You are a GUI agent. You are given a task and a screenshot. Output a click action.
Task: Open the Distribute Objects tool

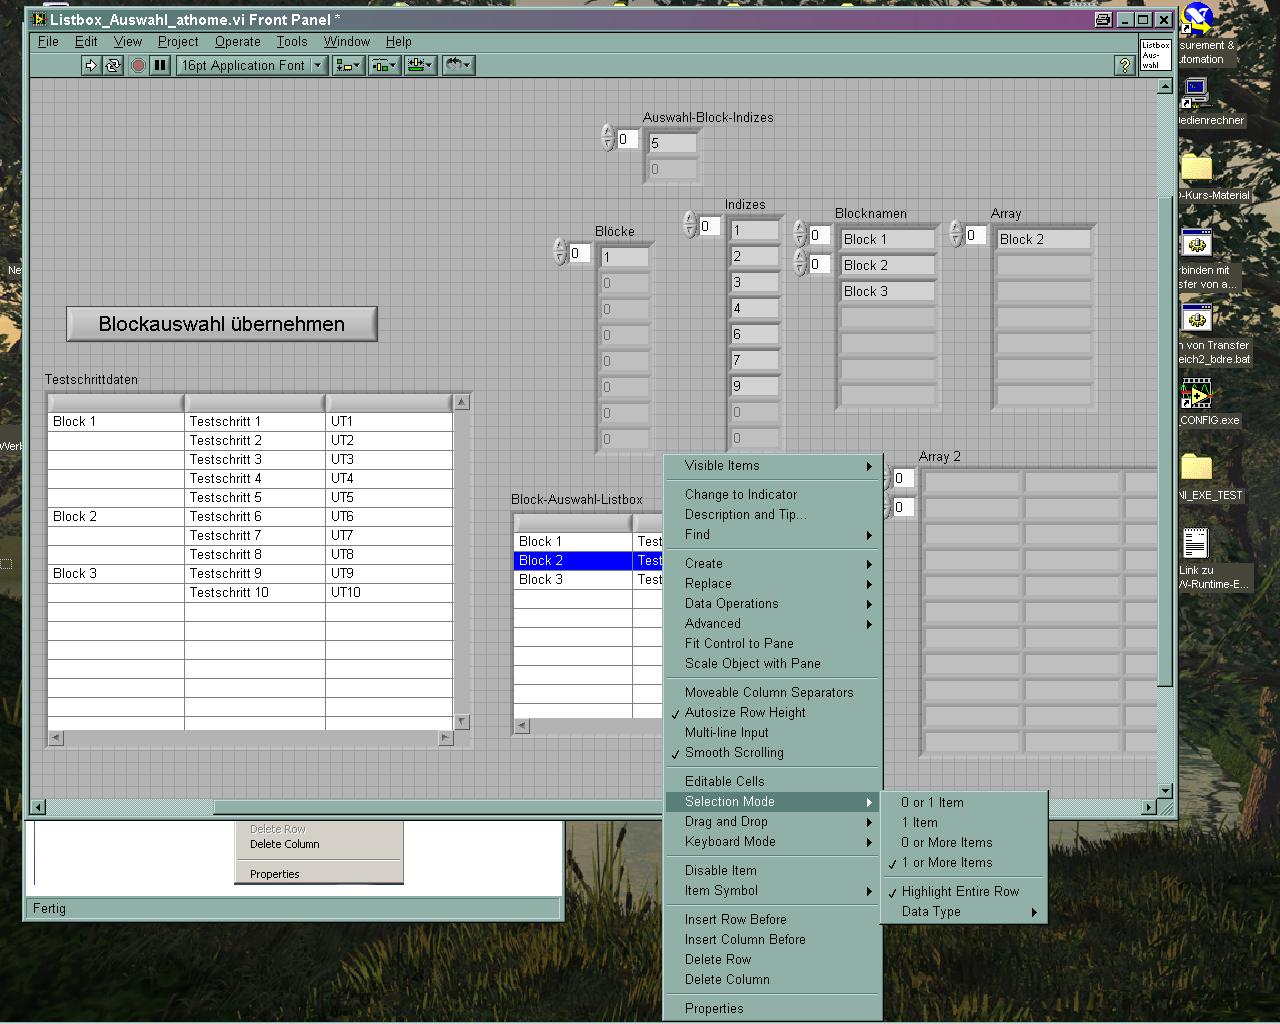tap(384, 65)
